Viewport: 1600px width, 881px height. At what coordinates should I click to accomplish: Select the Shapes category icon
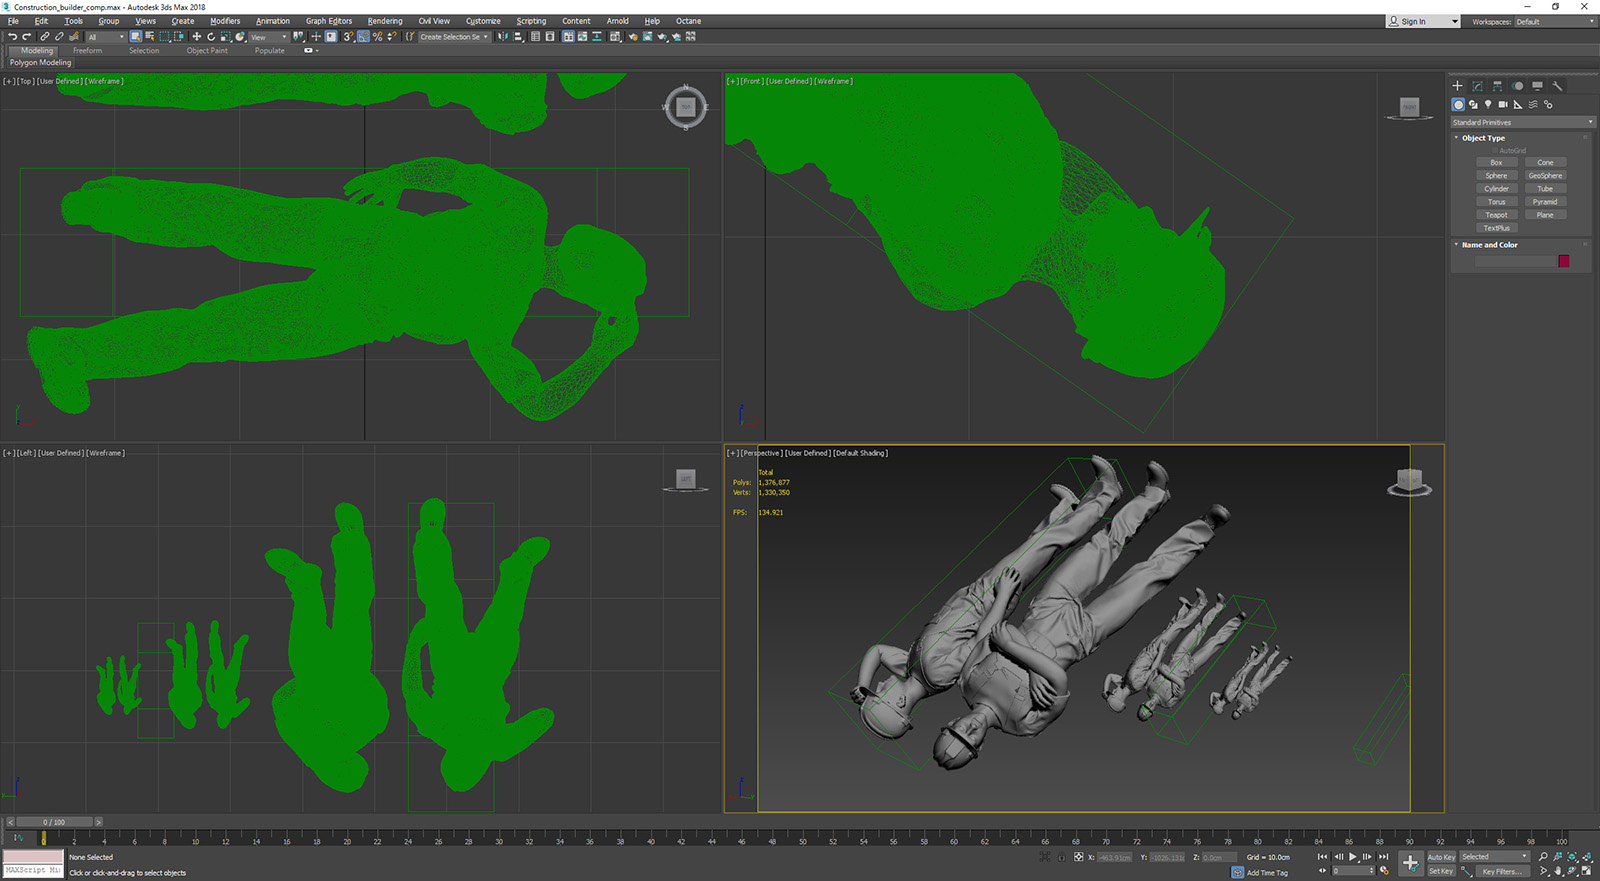tap(1473, 104)
